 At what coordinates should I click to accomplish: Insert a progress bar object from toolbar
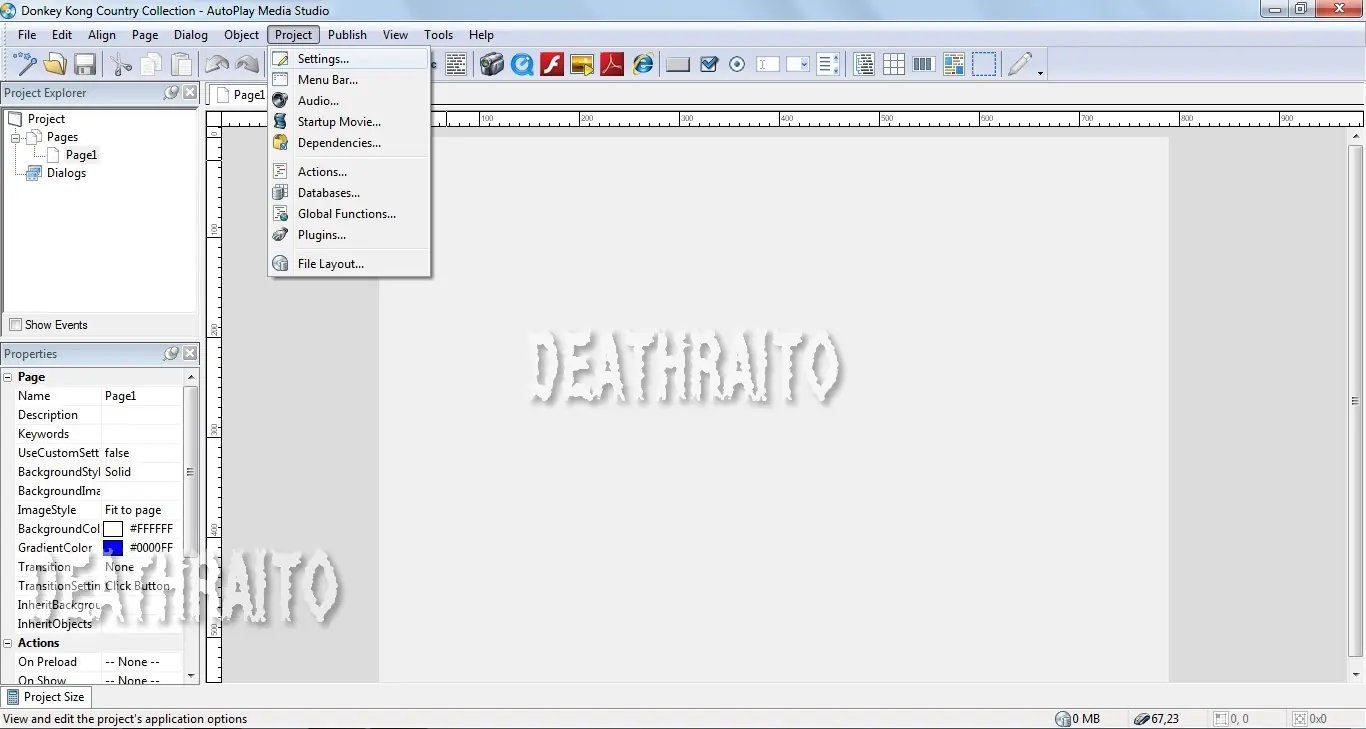[924, 65]
